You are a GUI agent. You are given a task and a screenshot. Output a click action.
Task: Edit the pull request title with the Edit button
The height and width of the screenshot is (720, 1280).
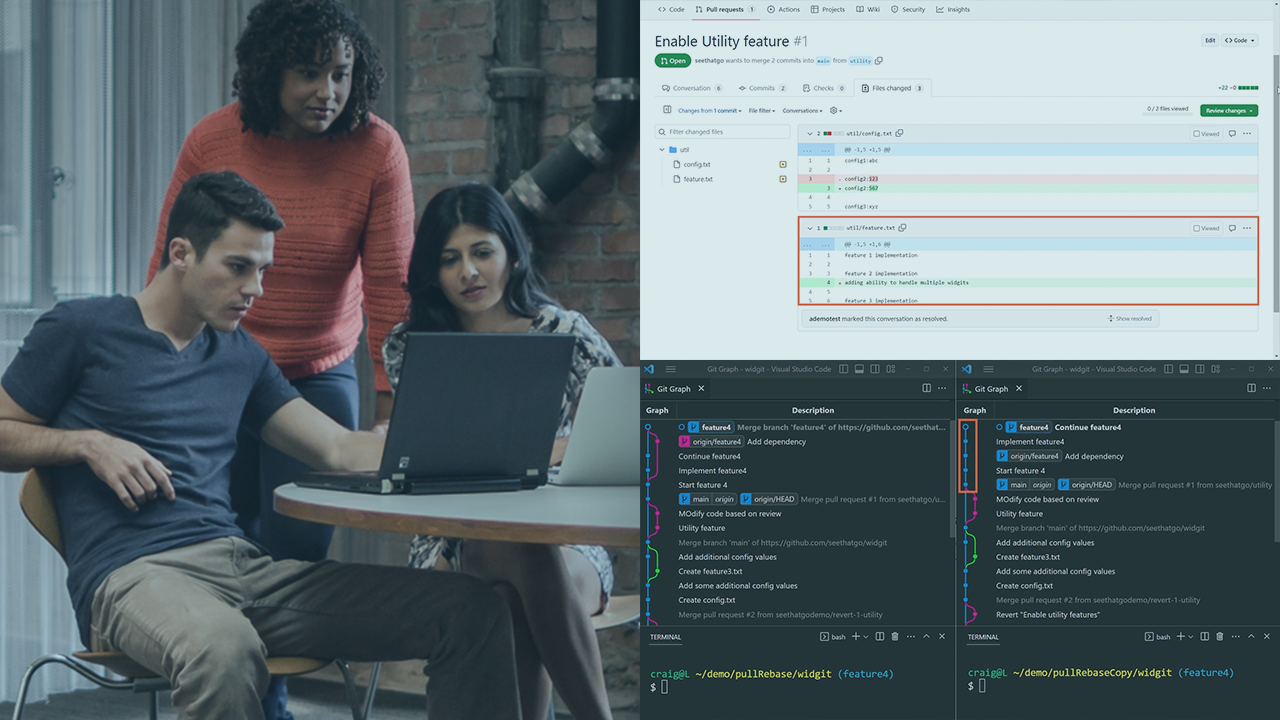coord(1209,40)
